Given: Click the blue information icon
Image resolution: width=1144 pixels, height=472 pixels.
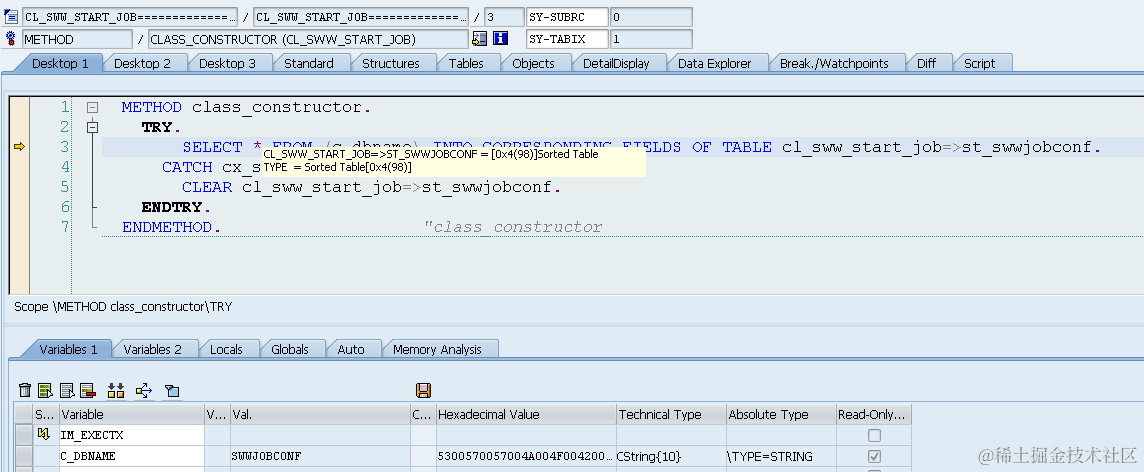Looking at the screenshot, I should click(500, 39).
